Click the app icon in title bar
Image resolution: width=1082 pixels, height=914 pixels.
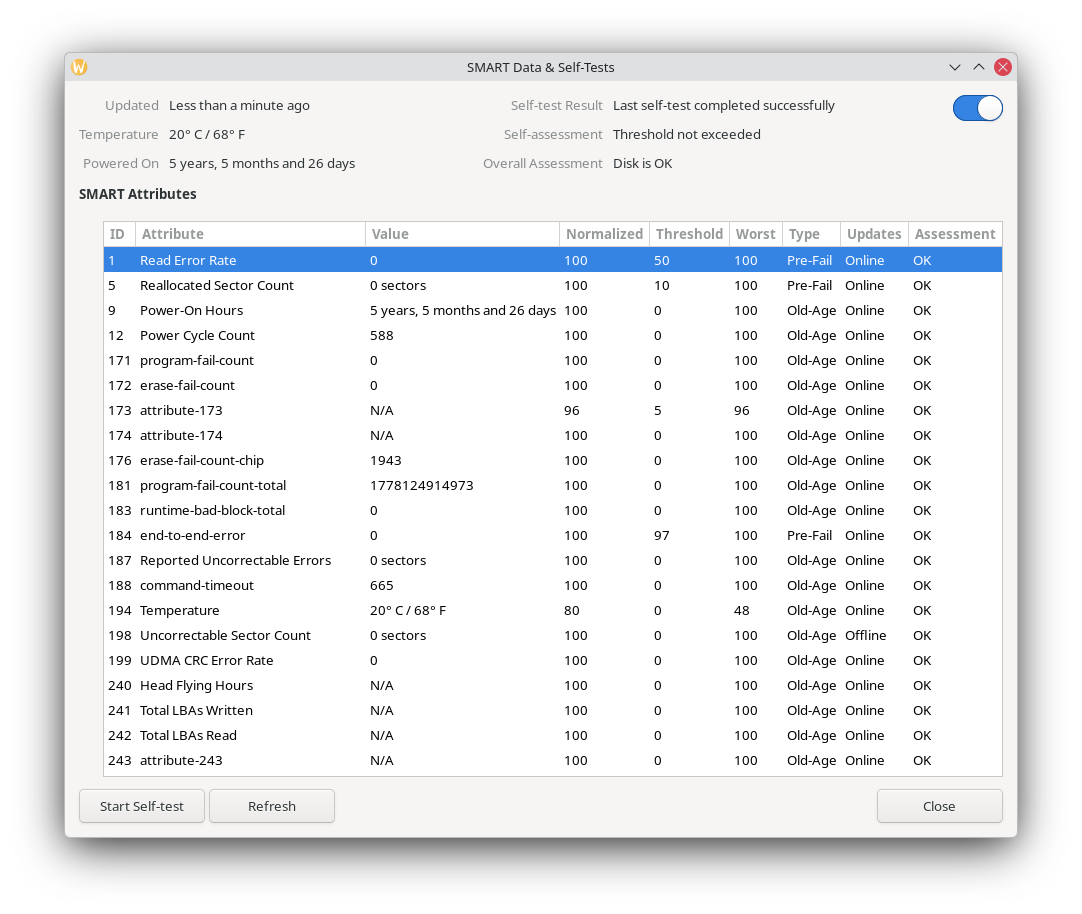79,67
